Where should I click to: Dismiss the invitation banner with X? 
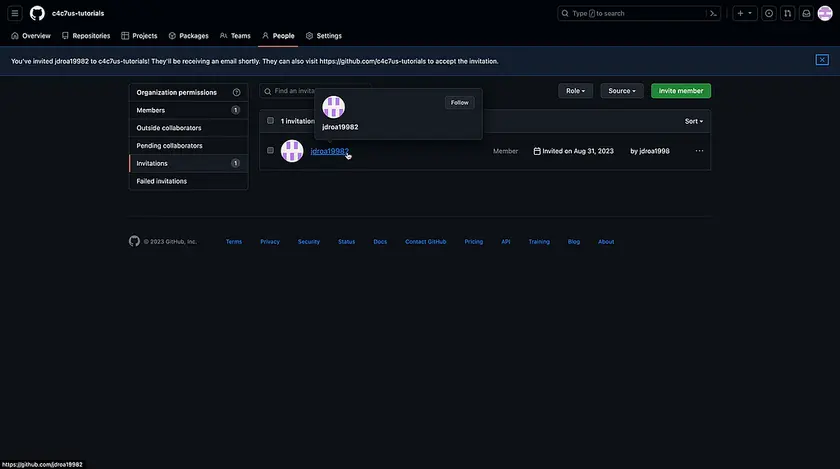[x=822, y=59]
